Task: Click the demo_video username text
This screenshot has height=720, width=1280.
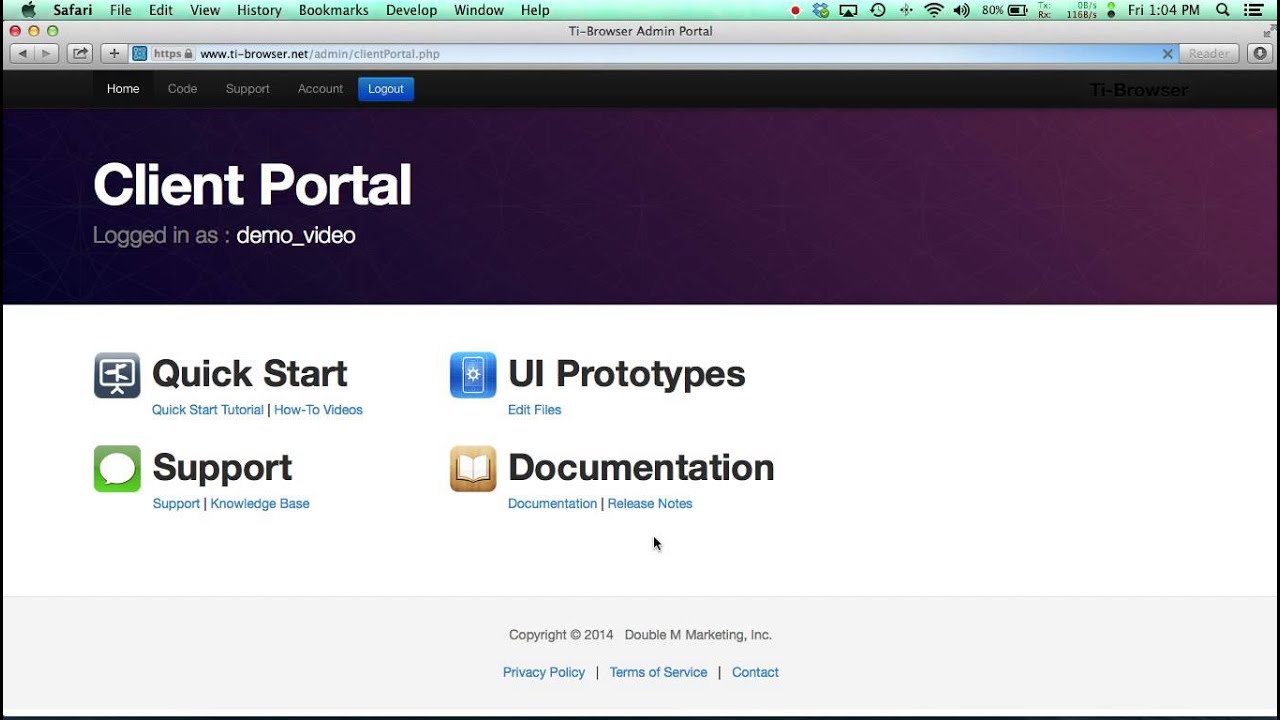Action: pyautogui.click(x=296, y=236)
